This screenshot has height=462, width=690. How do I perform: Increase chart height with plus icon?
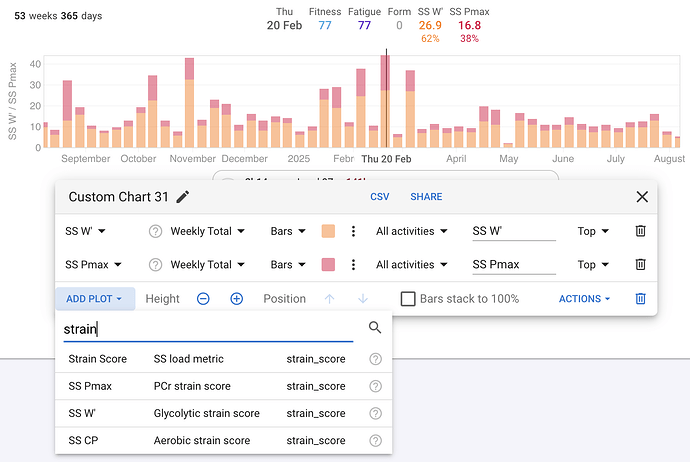click(x=237, y=299)
